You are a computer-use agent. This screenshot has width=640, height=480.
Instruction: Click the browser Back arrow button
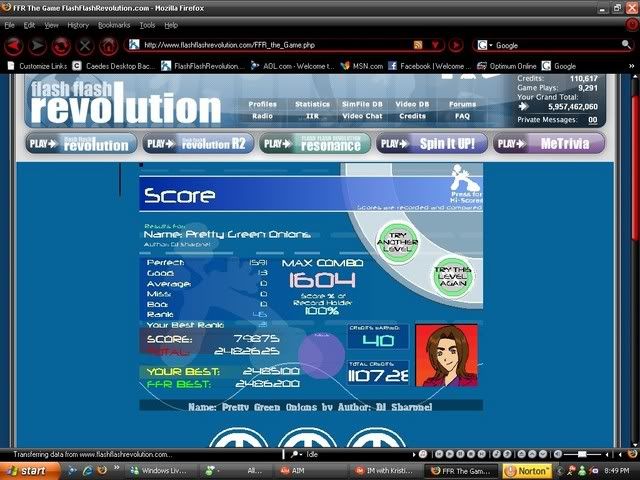(13, 45)
